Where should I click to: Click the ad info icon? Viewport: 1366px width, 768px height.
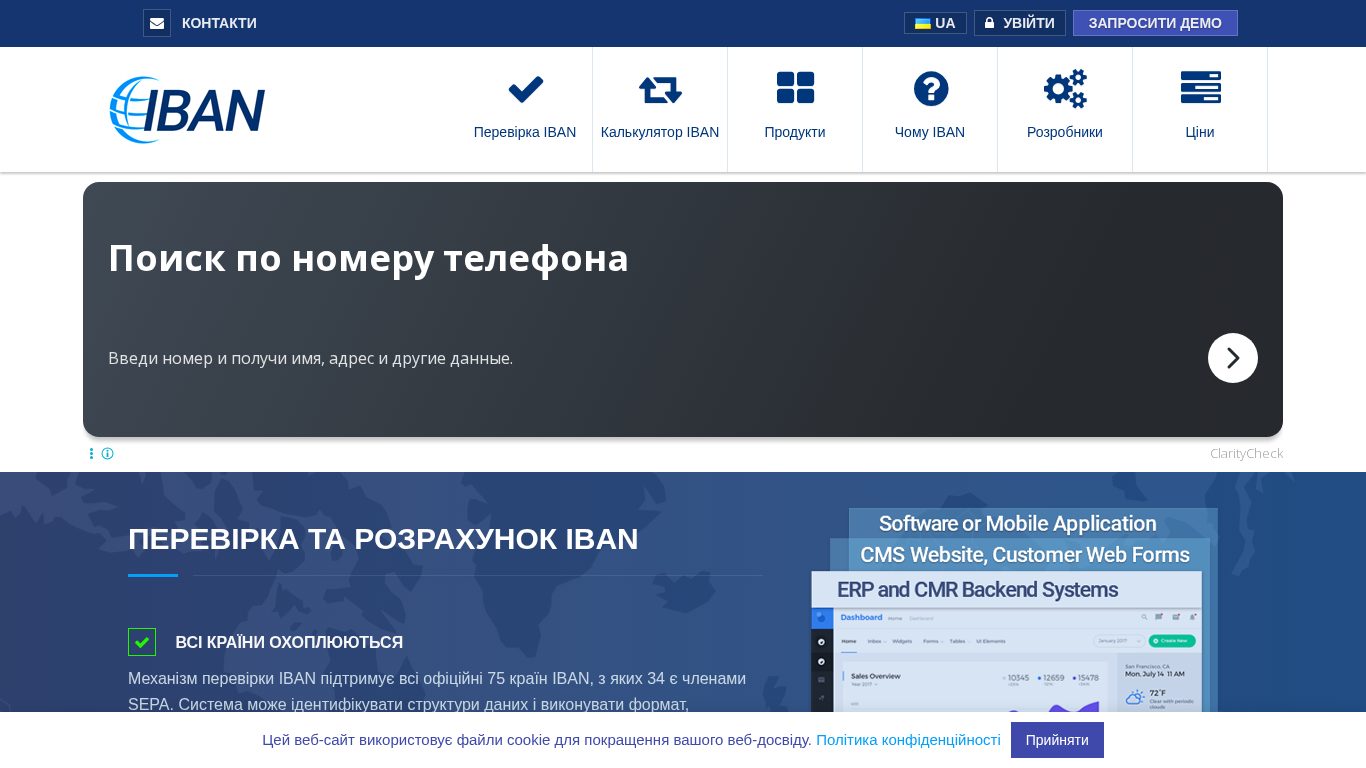107,454
